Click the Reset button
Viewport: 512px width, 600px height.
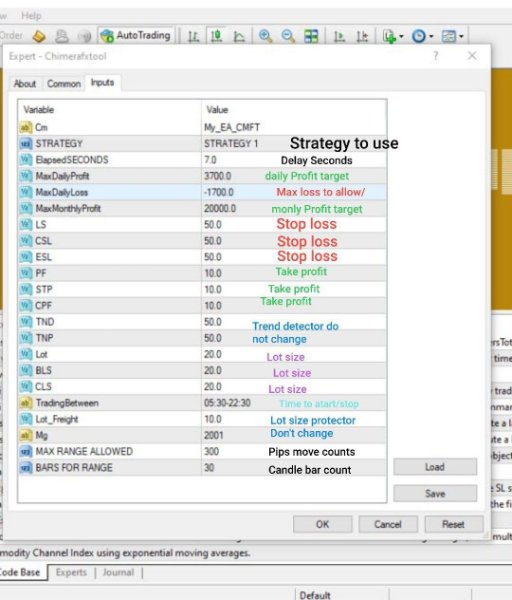point(453,524)
